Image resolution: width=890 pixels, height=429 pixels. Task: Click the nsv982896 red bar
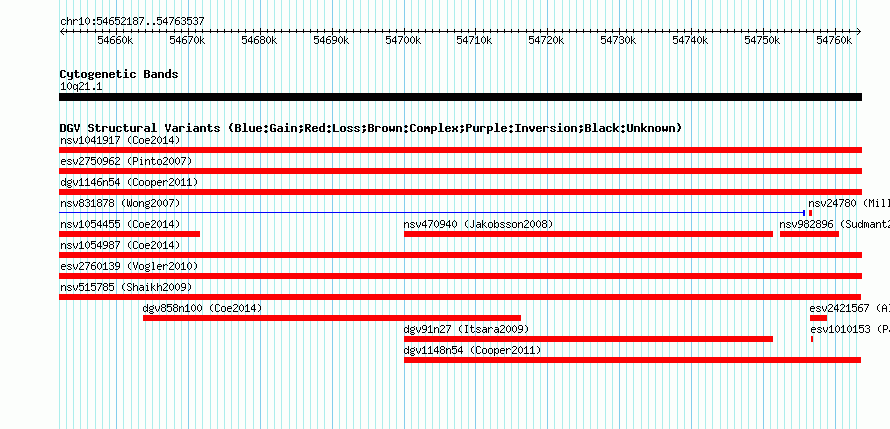coord(809,234)
